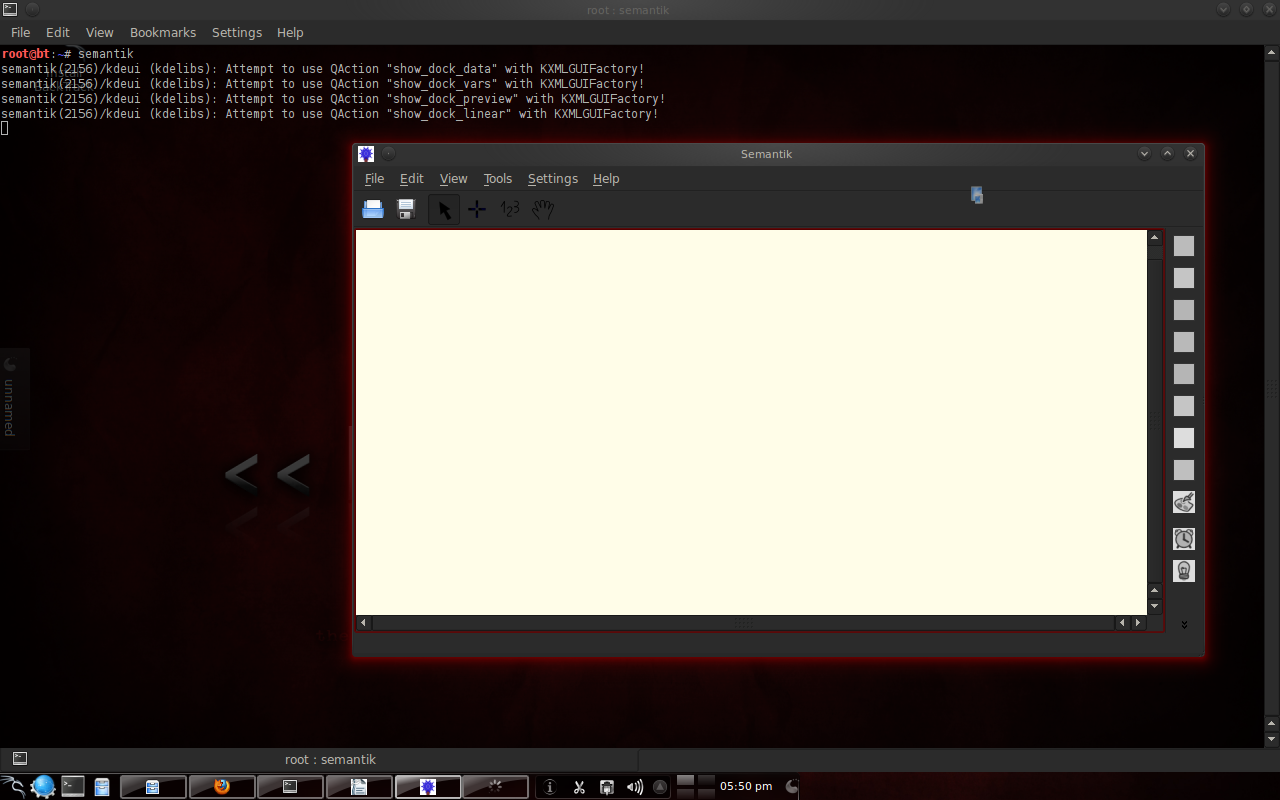Switch to the Konsole task button

click(290, 787)
